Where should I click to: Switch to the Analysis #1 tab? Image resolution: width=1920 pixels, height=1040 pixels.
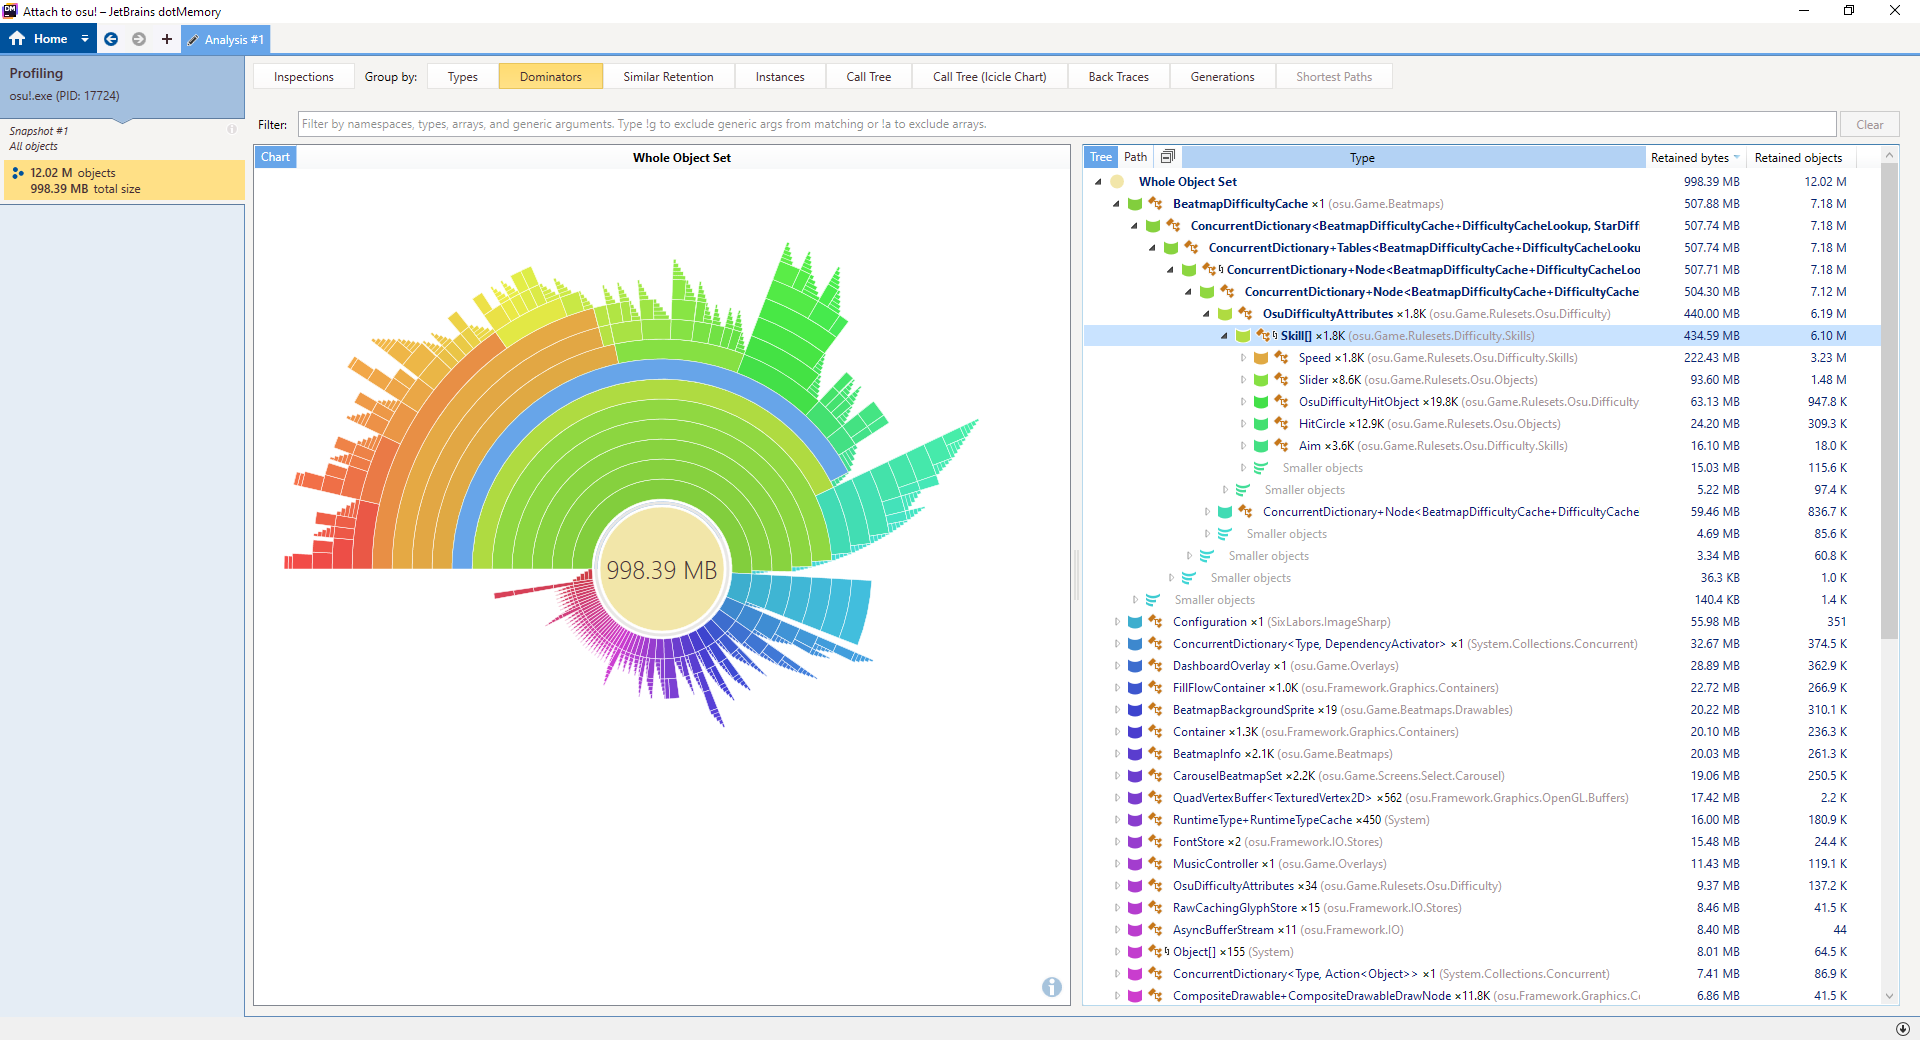(x=226, y=40)
